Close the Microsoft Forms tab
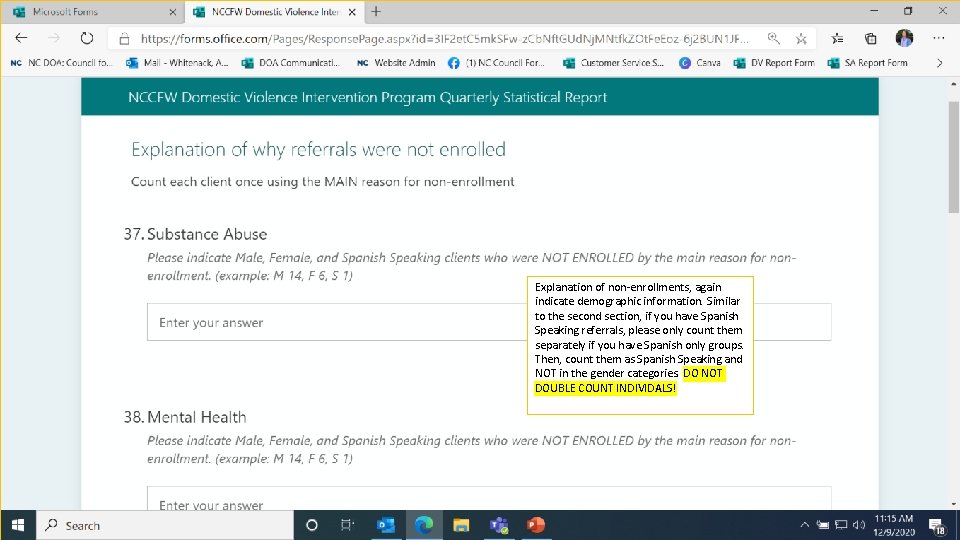Screen dimensions: 960x540 (x=173, y=12)
